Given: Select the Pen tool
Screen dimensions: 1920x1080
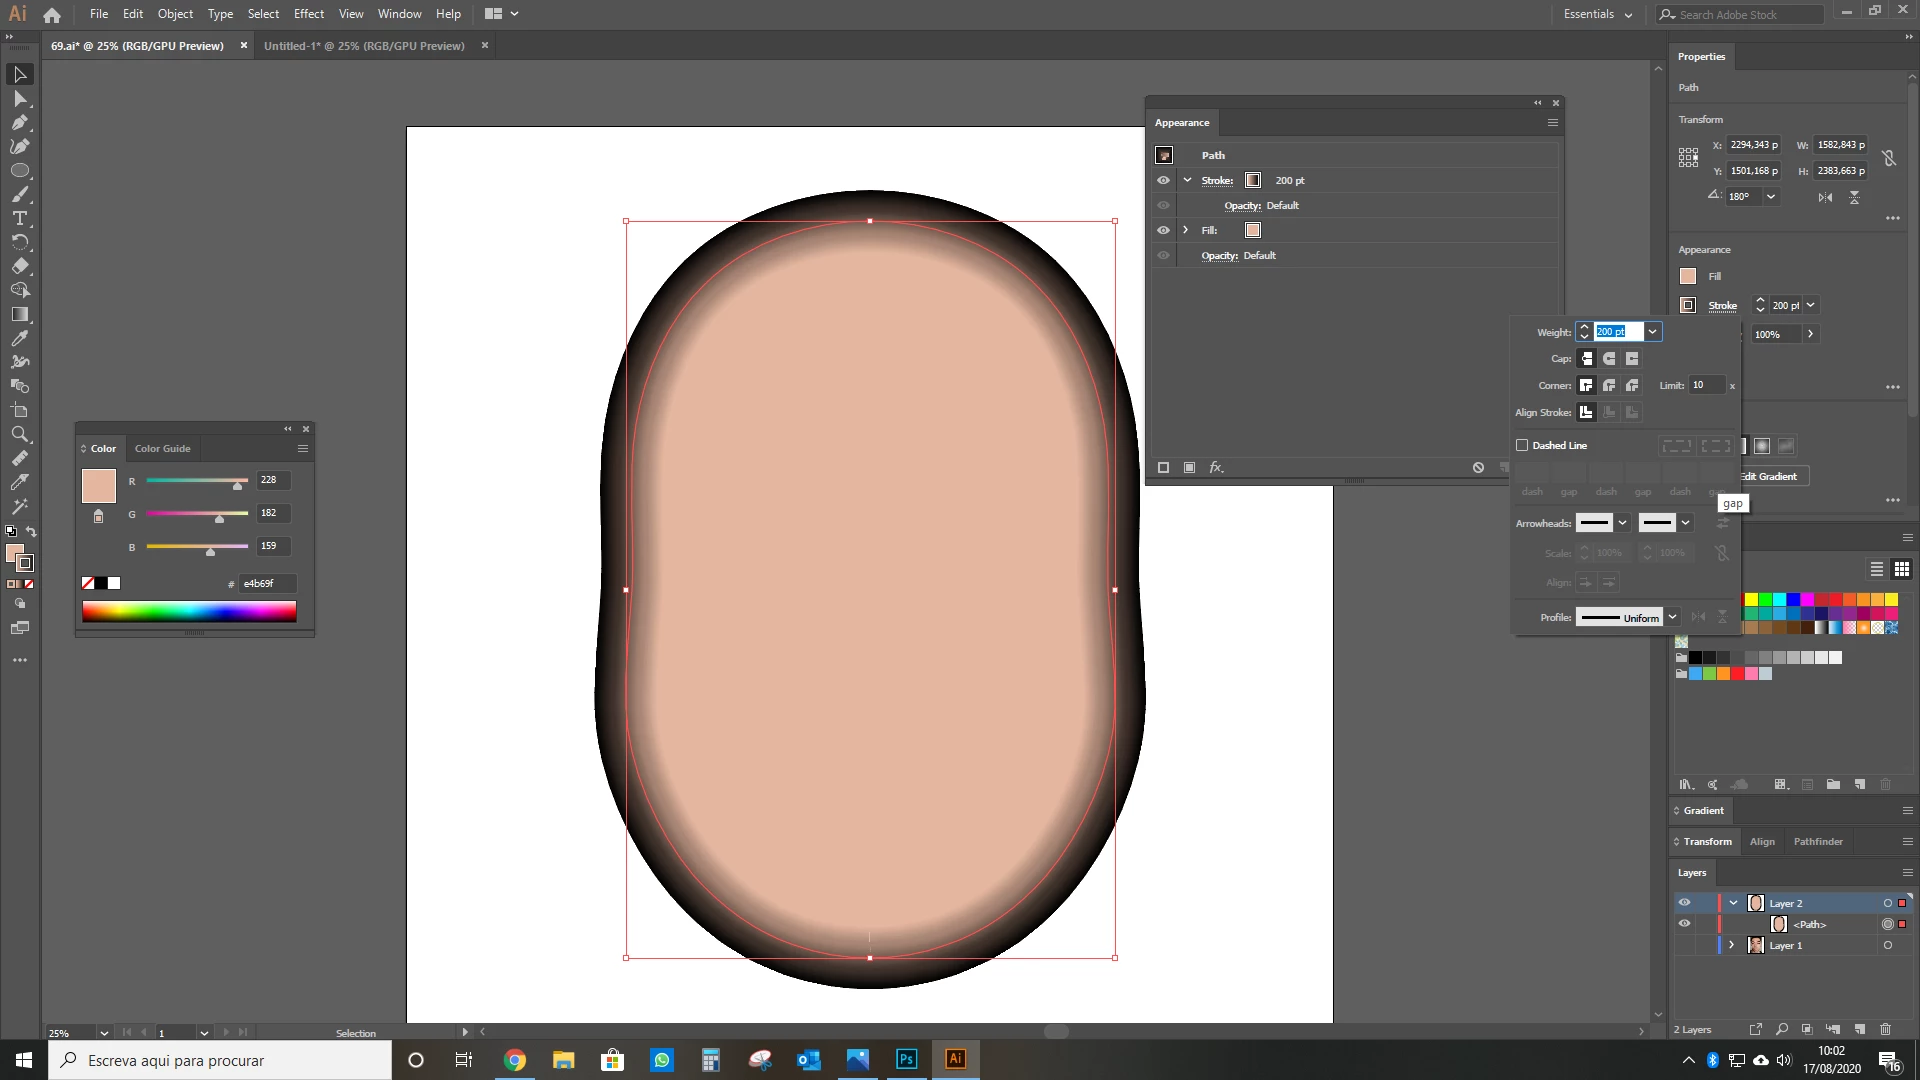Looking at the screenshot, I should (19, 122).
